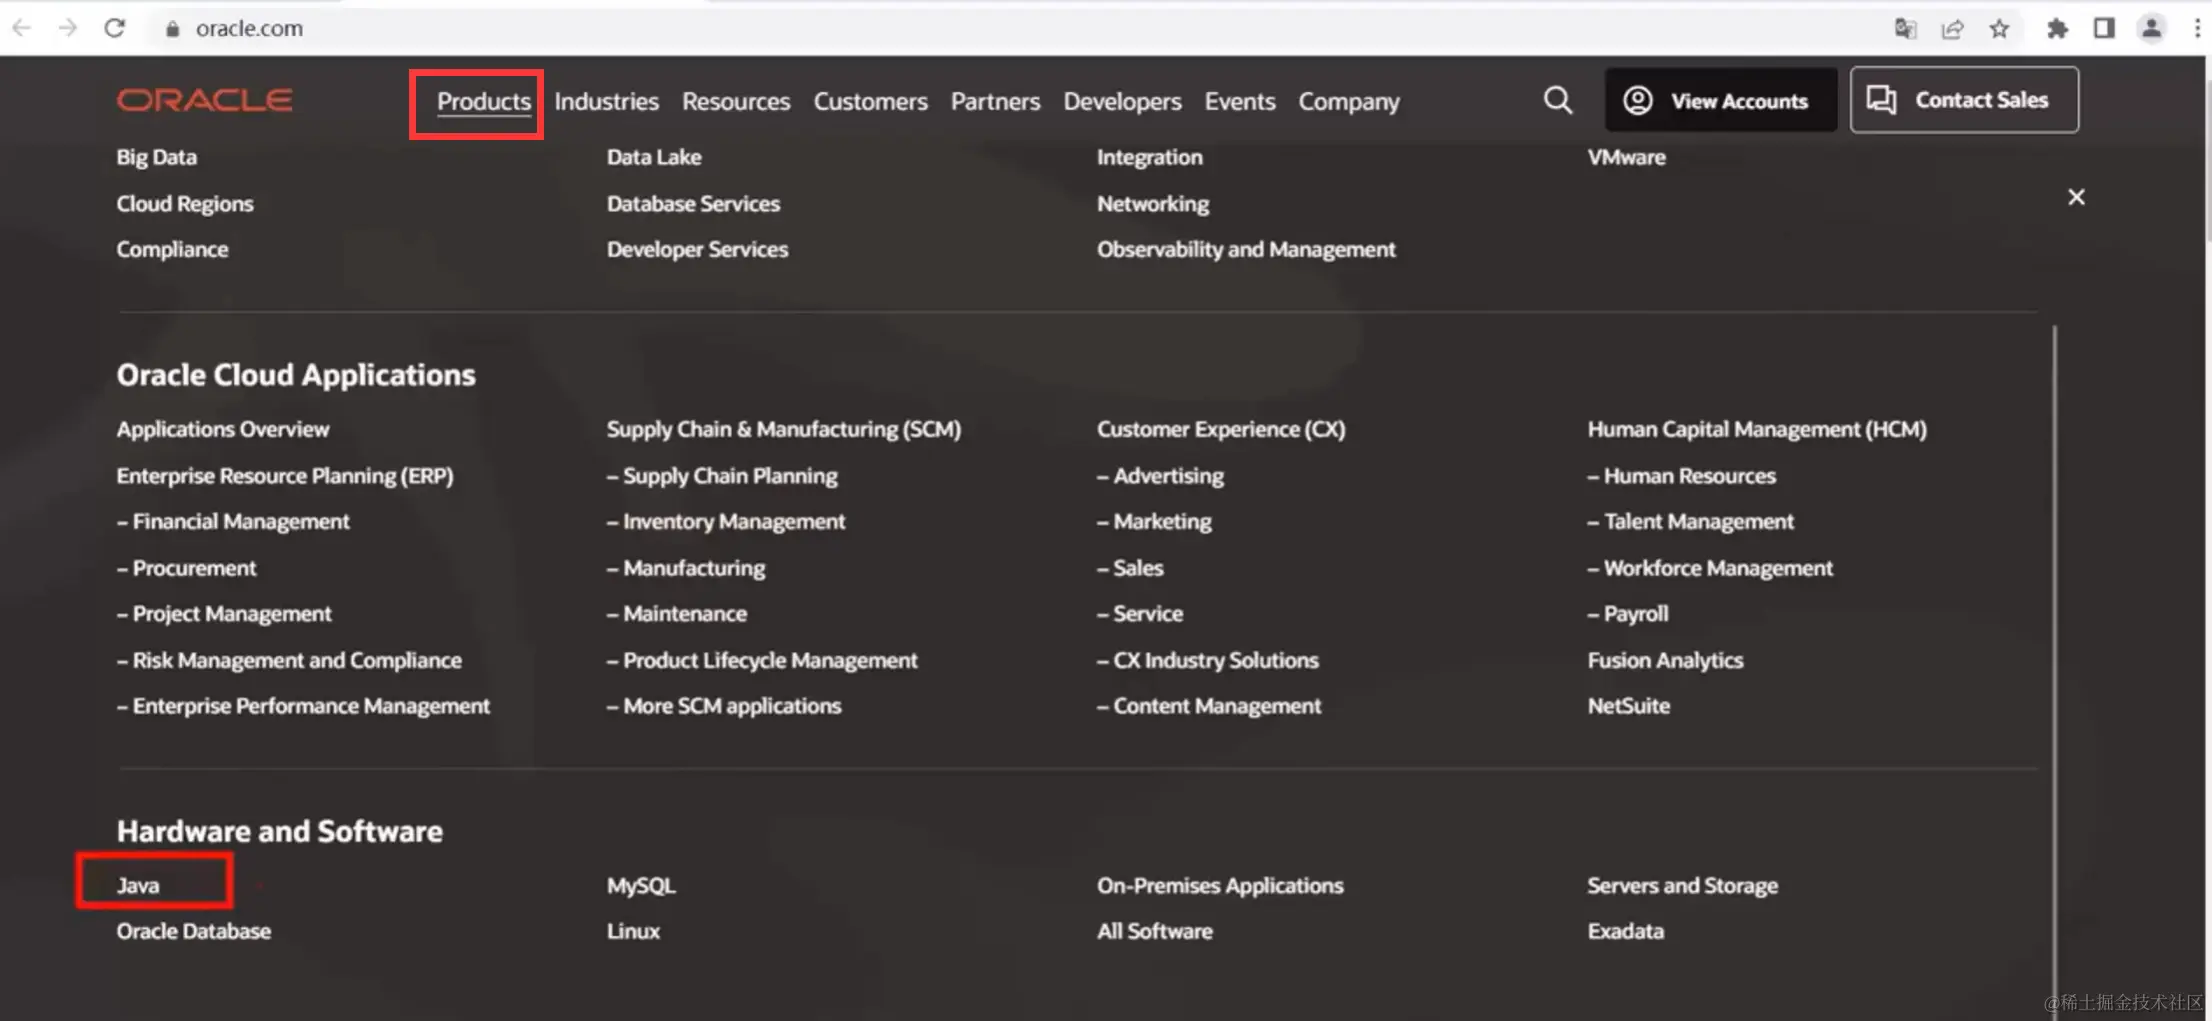Open Enterprise Performance Management
This screenshot has height=1021, width=2212.
click(303, 706)
